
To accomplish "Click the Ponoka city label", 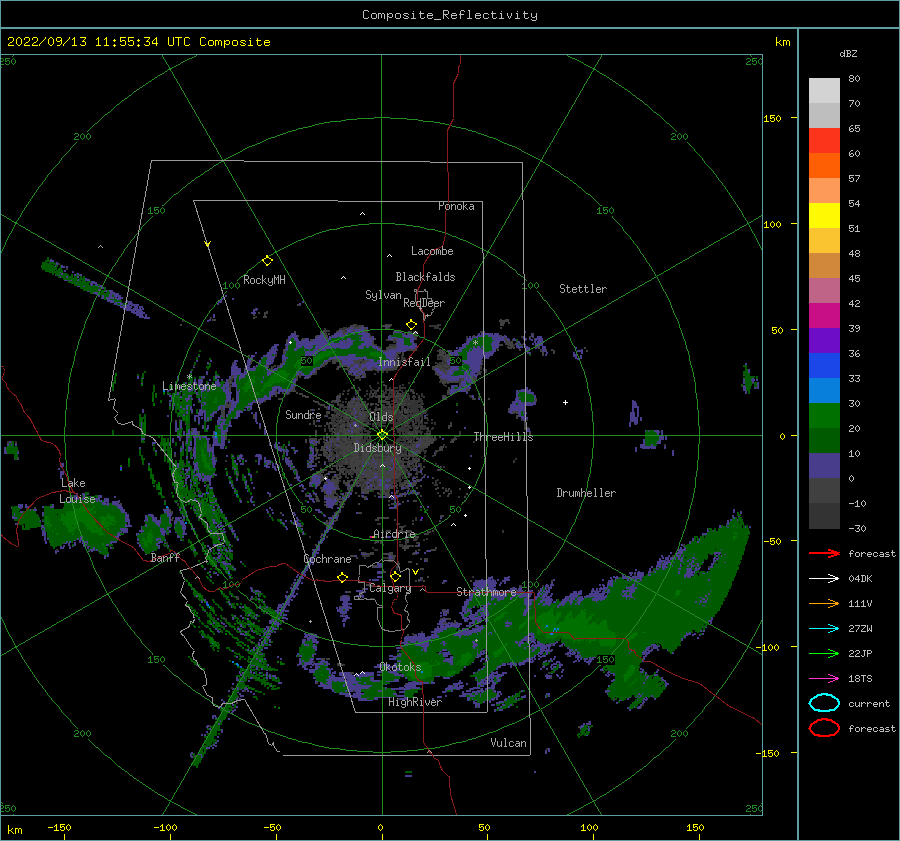I will click(x=456, y=206).
